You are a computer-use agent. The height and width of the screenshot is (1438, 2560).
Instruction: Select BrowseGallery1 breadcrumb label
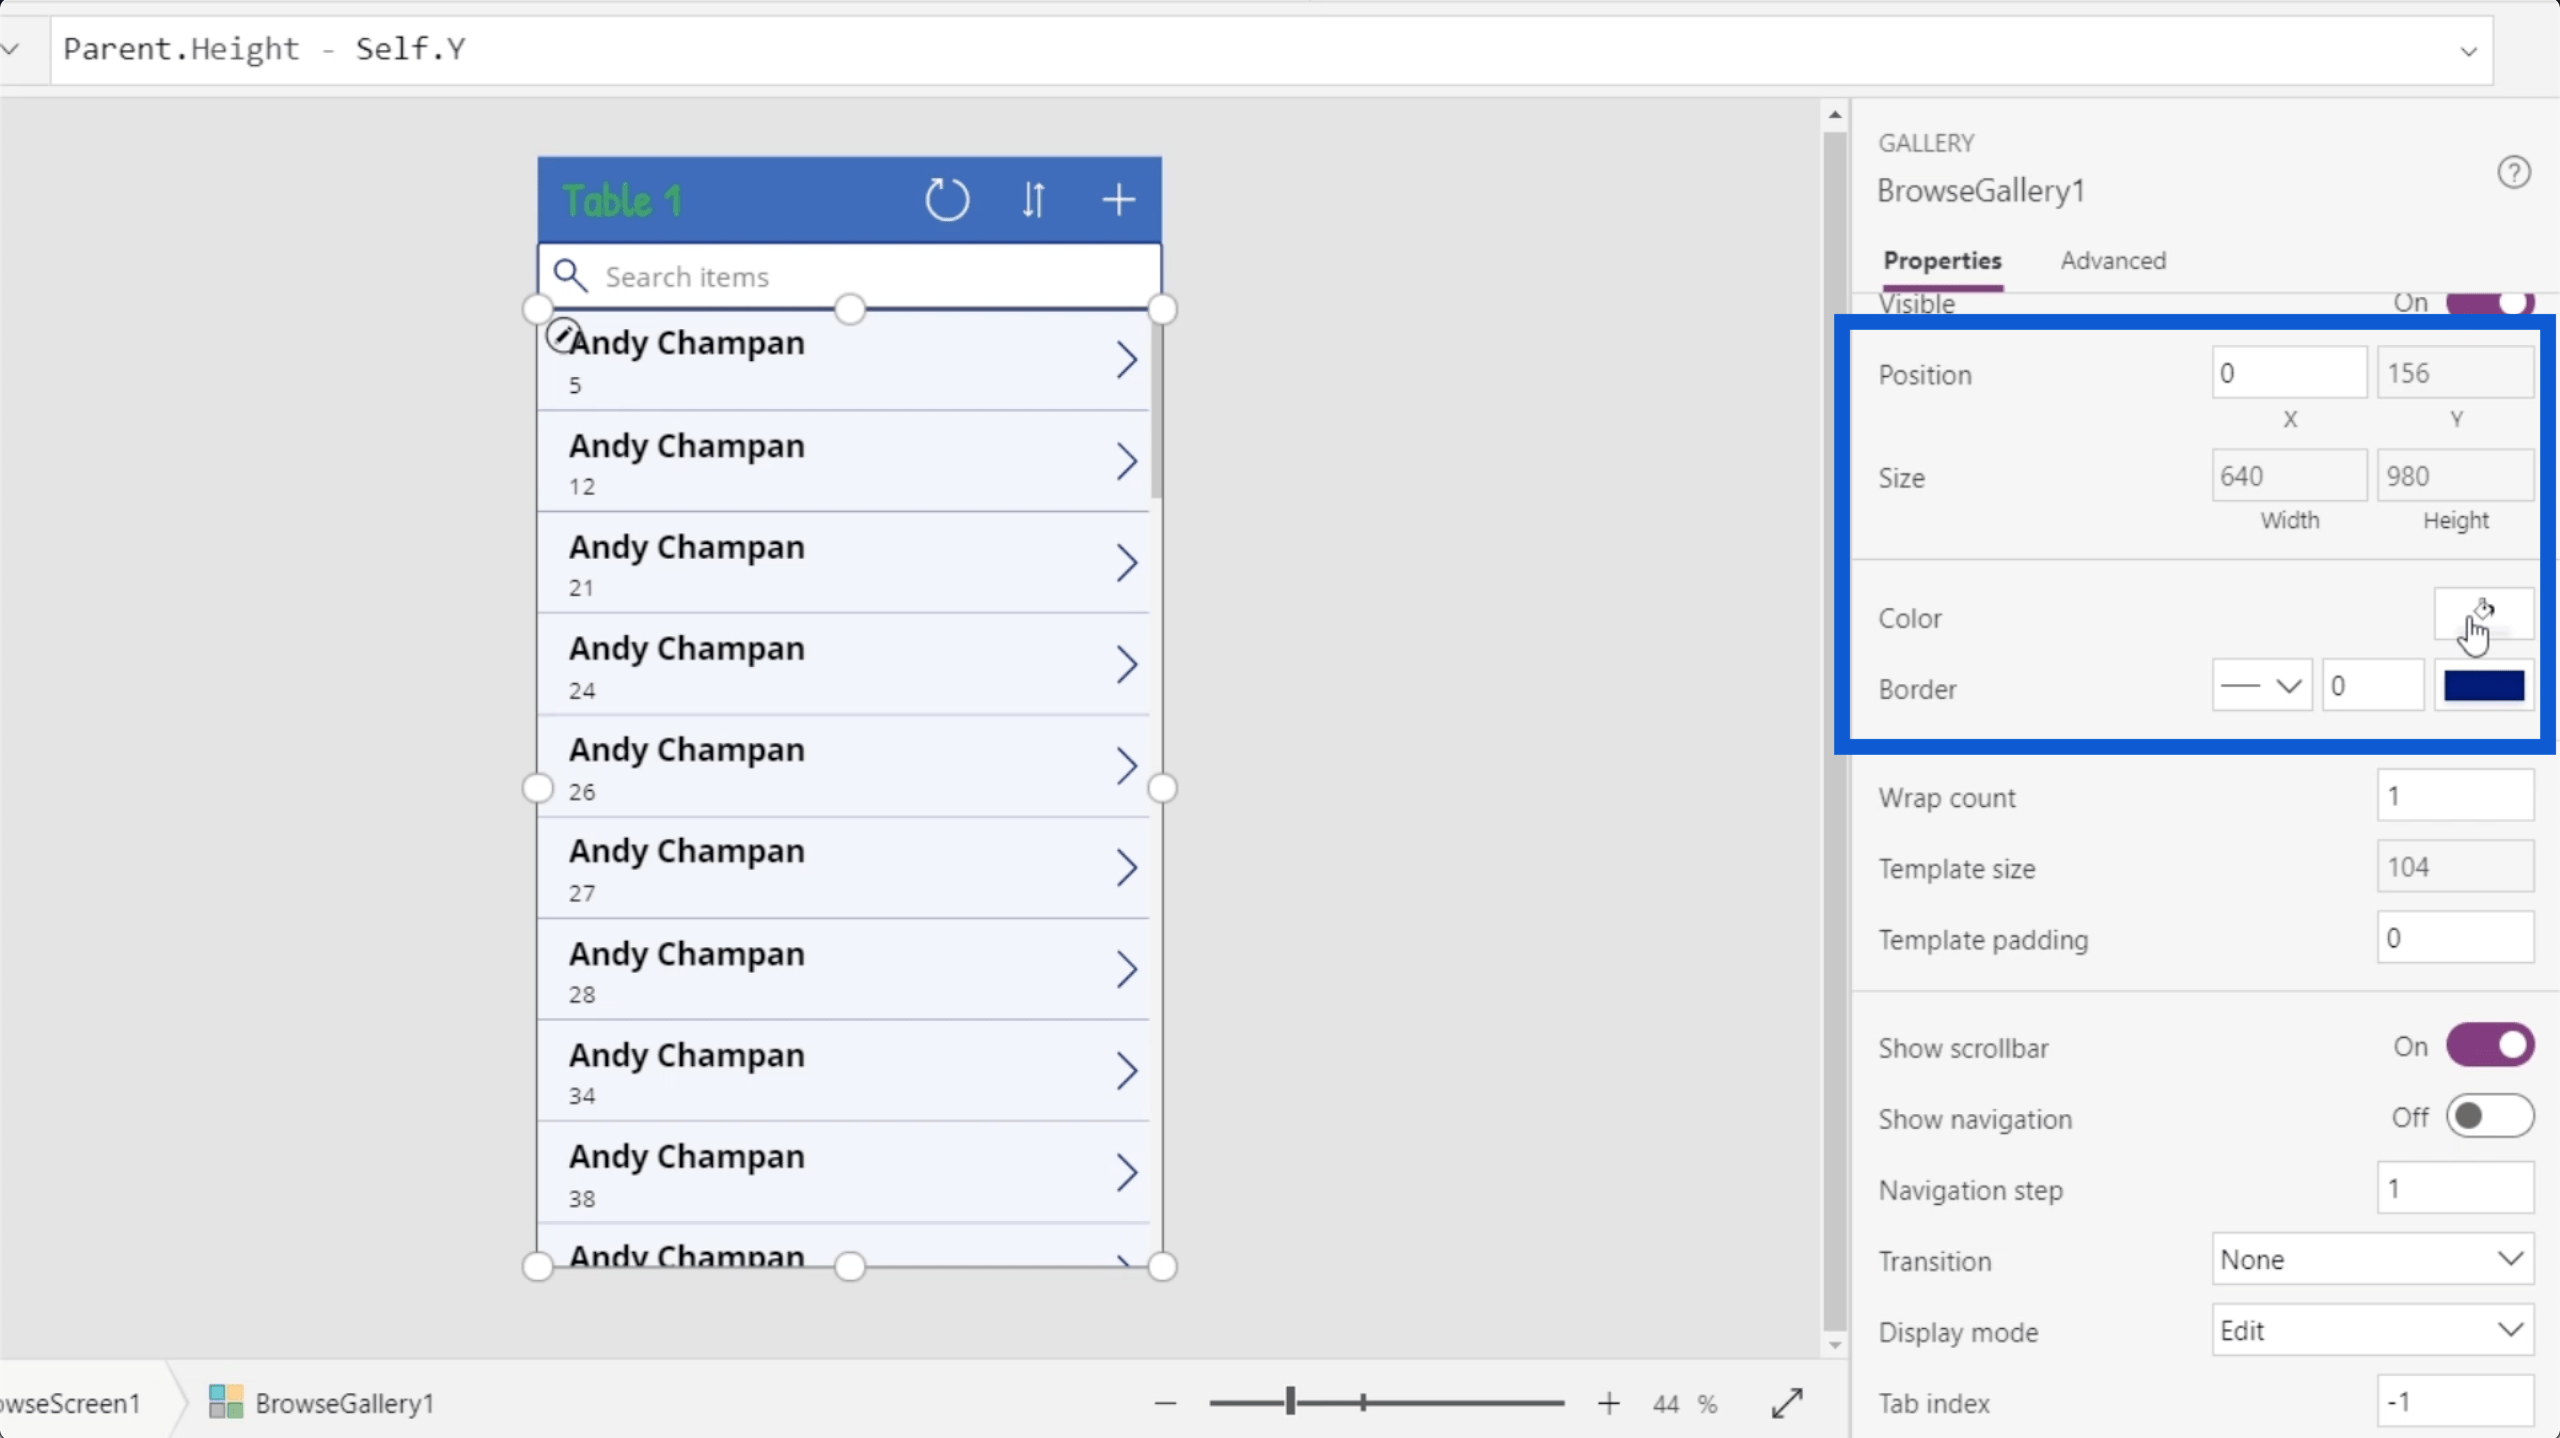pos(345,1403)
